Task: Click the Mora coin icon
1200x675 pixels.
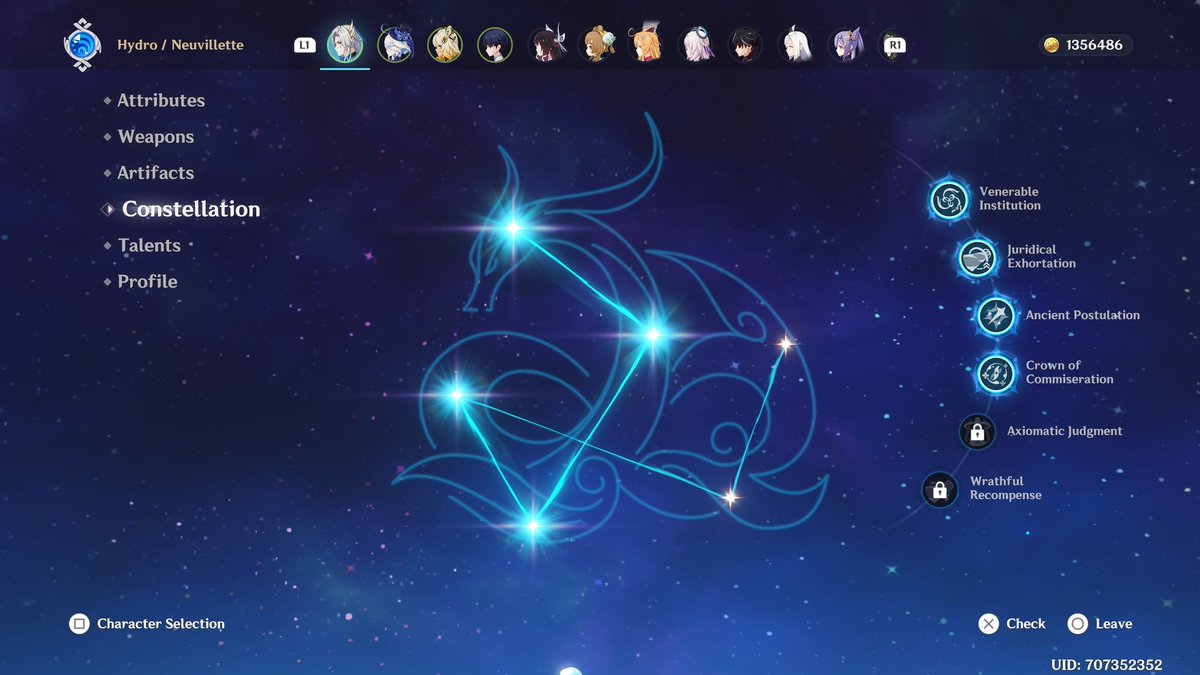Action: [x=1051, y=45]
